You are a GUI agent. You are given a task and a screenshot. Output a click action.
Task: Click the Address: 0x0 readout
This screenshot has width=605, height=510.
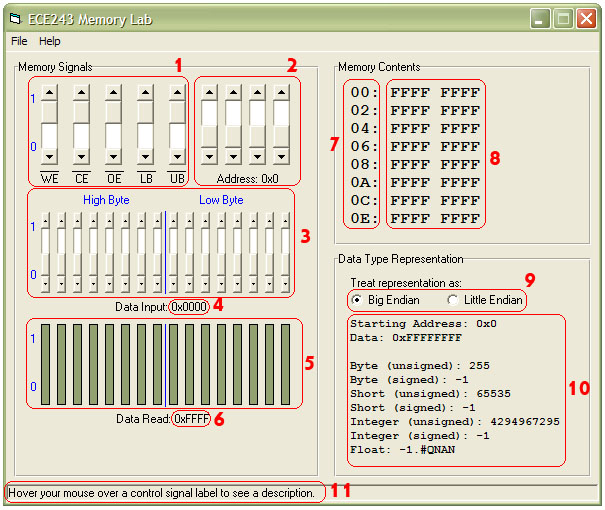(247, 179)
